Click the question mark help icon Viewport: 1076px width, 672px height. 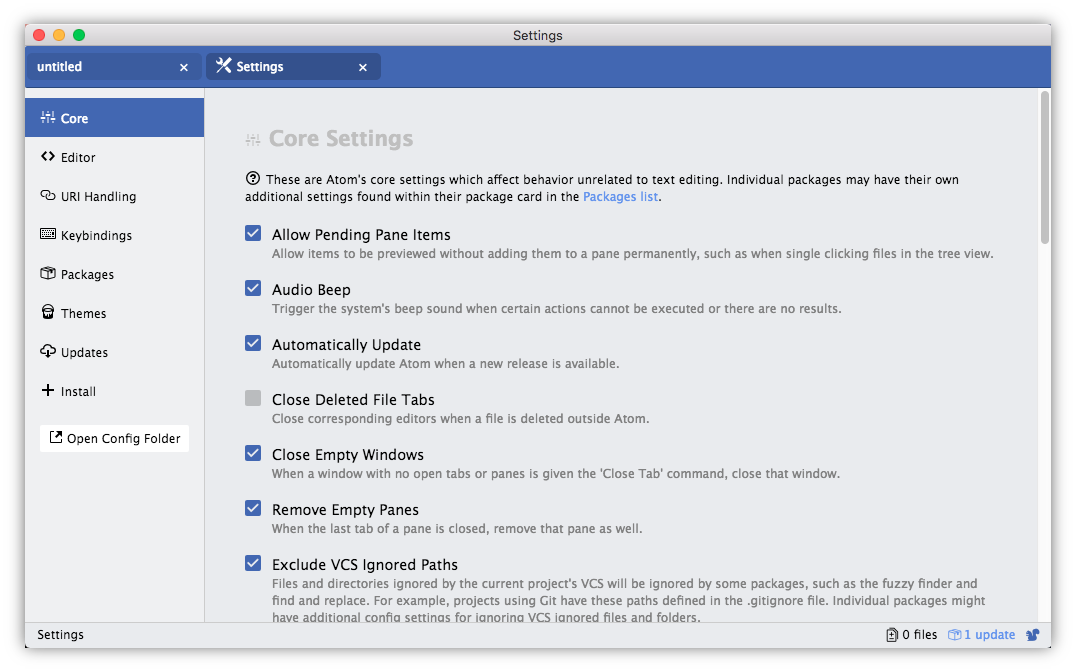[253, 178]
